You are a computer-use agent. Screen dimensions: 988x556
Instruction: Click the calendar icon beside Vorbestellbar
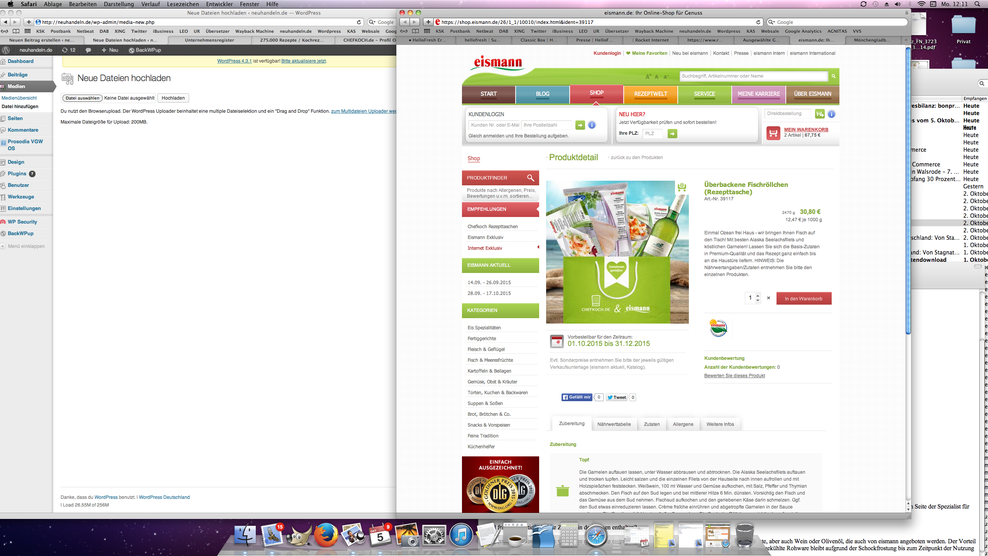point(556,341)
